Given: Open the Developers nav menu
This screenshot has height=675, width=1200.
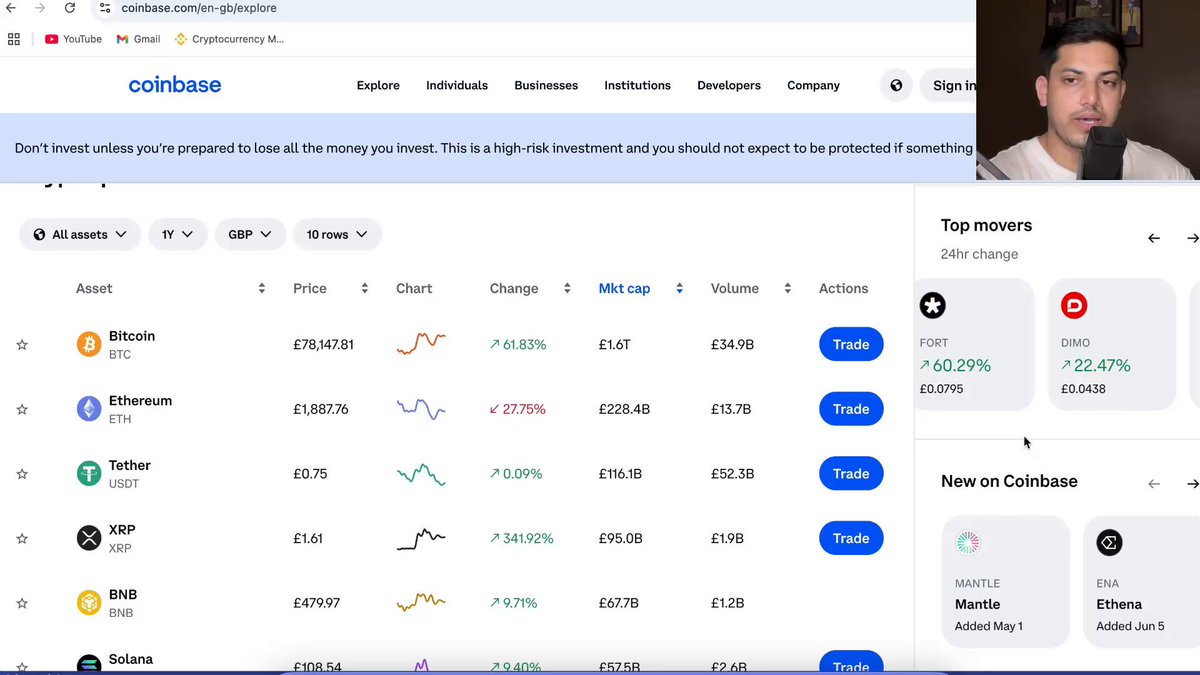Looking at the screenshot, I should pyautogui.click(x=729, y=85).
